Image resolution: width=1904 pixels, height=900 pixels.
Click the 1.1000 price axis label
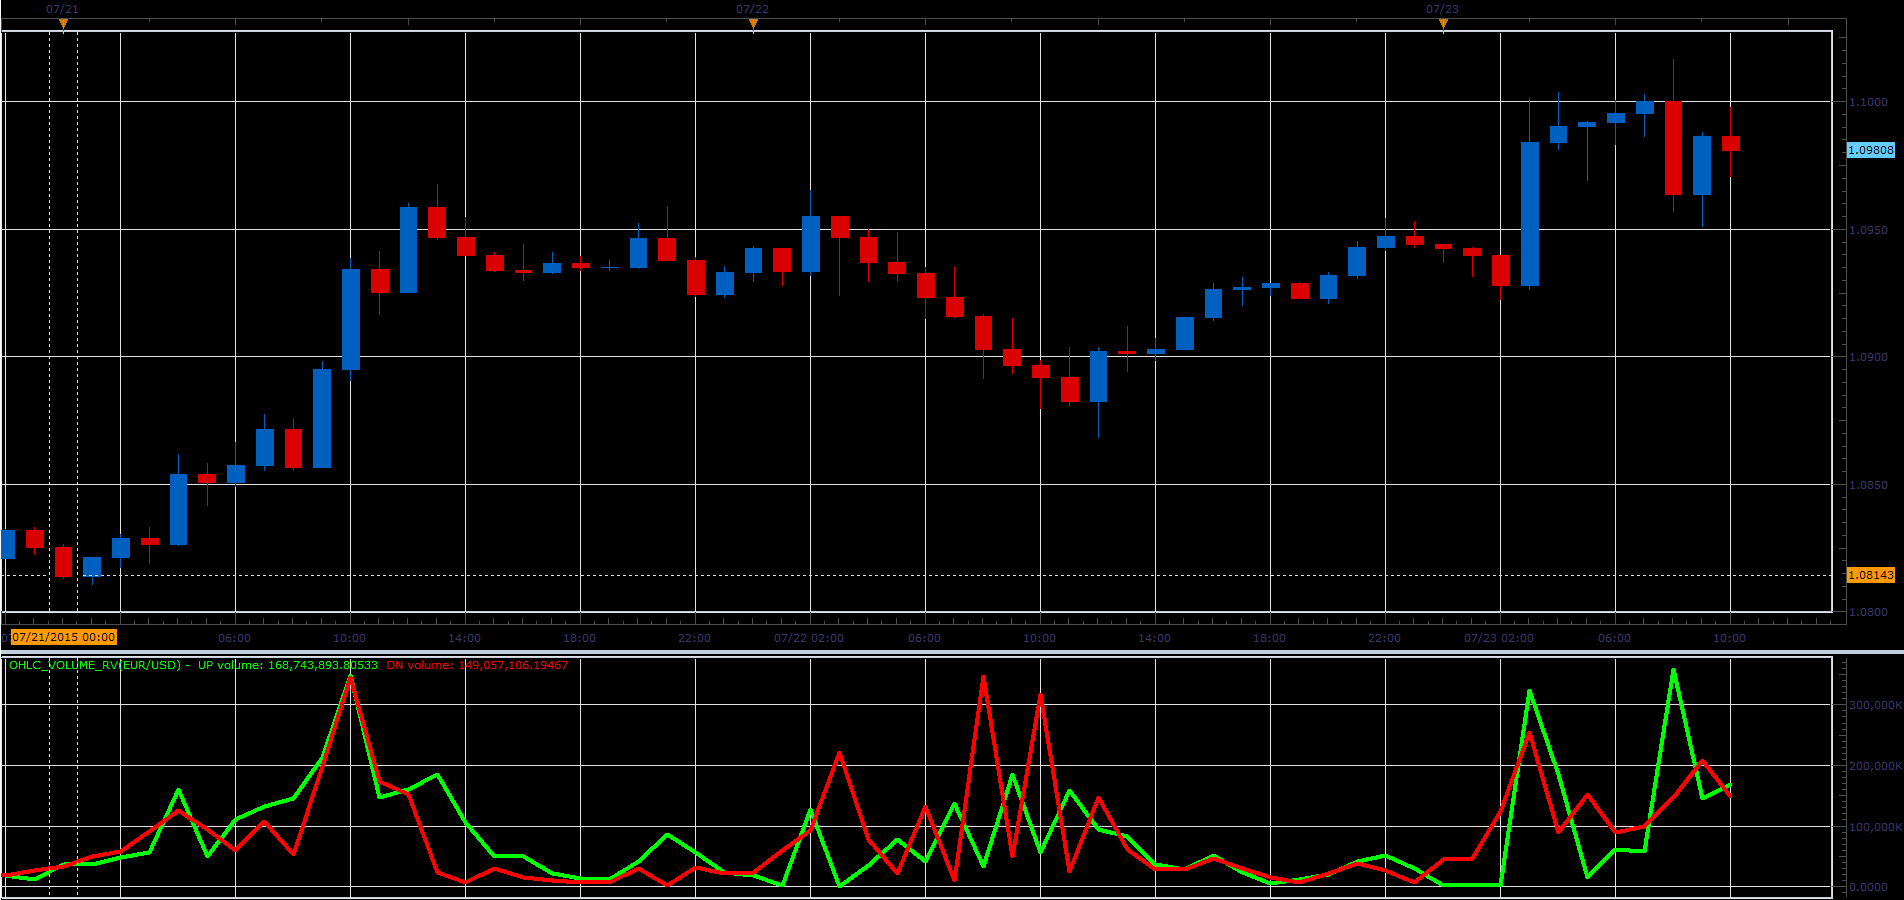(1869, 102)
